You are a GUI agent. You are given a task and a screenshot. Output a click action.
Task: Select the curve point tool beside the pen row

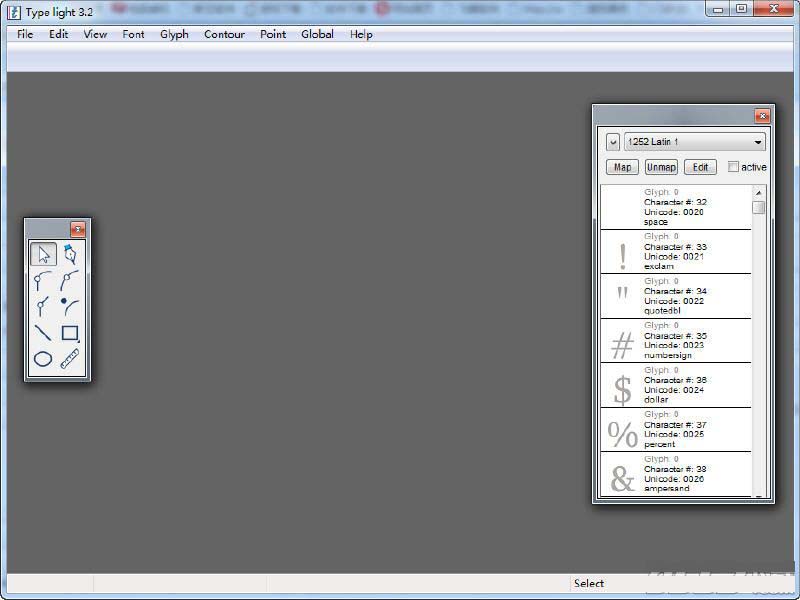pyautogui.click(x=43, y=281)
